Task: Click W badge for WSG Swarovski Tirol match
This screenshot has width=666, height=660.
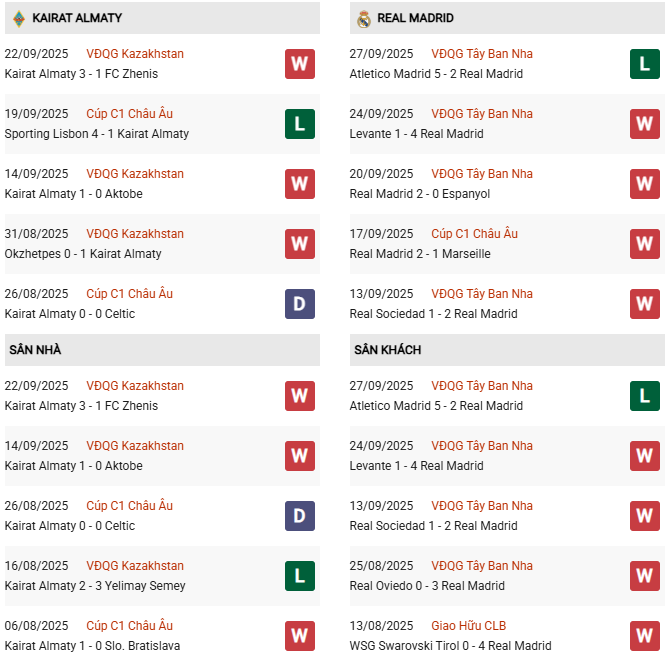Action: tap(645, 636)
